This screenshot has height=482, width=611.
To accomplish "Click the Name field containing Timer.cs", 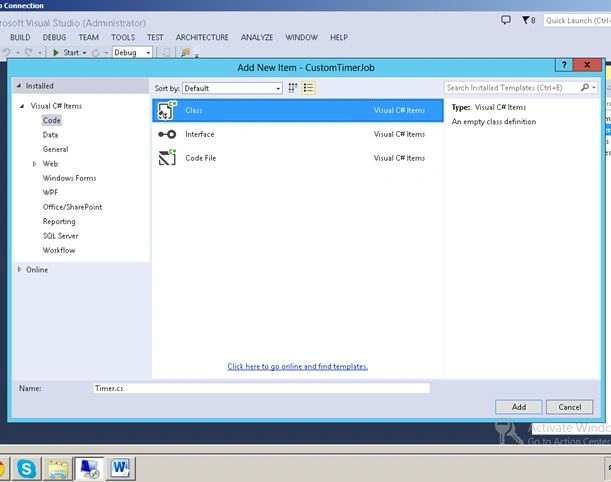I will click(261, 388).
